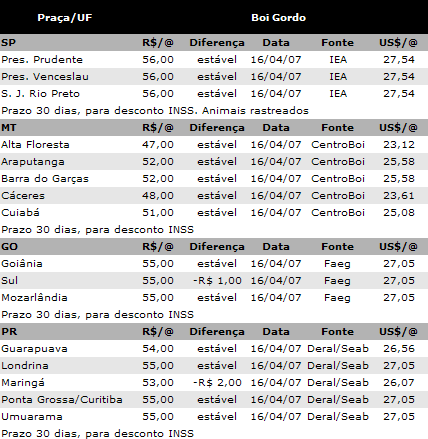428x439 pixels.
Task: Click the Ponta Grossa/Curitiba row name
Action: click(x=62, y=400)
